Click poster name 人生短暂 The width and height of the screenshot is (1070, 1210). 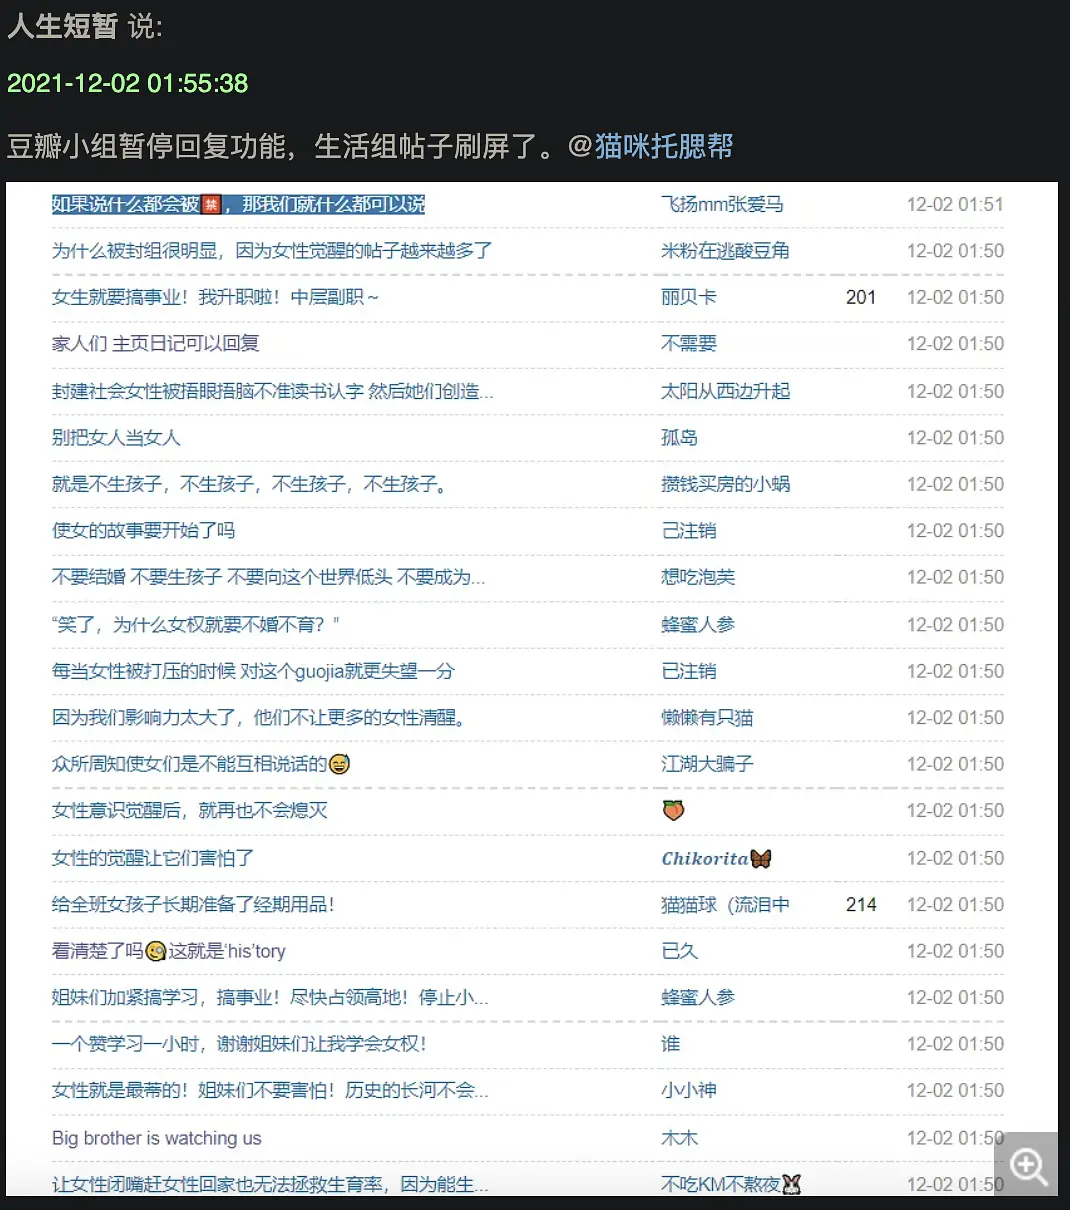click(x=62, y=26)
